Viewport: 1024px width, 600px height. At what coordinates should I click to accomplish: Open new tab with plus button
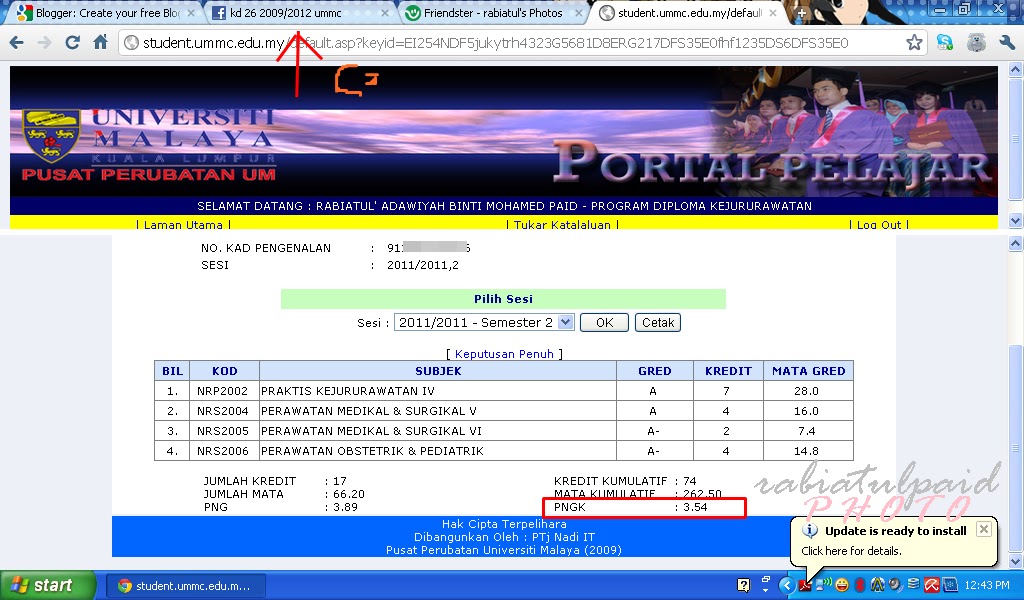coord(801,12)
